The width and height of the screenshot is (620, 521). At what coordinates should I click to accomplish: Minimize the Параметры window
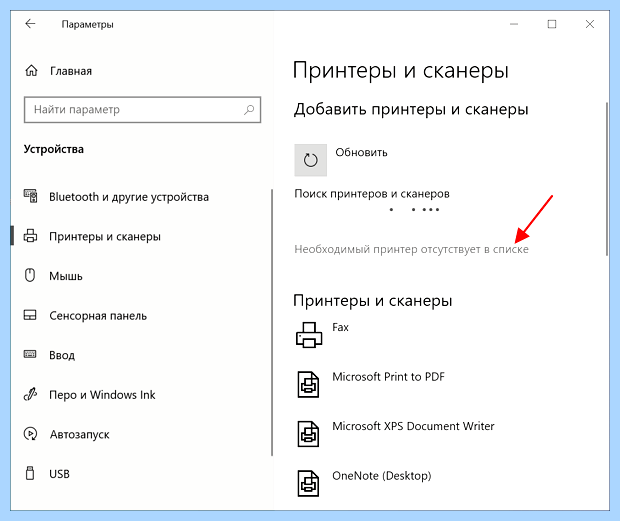coord(514,24)
